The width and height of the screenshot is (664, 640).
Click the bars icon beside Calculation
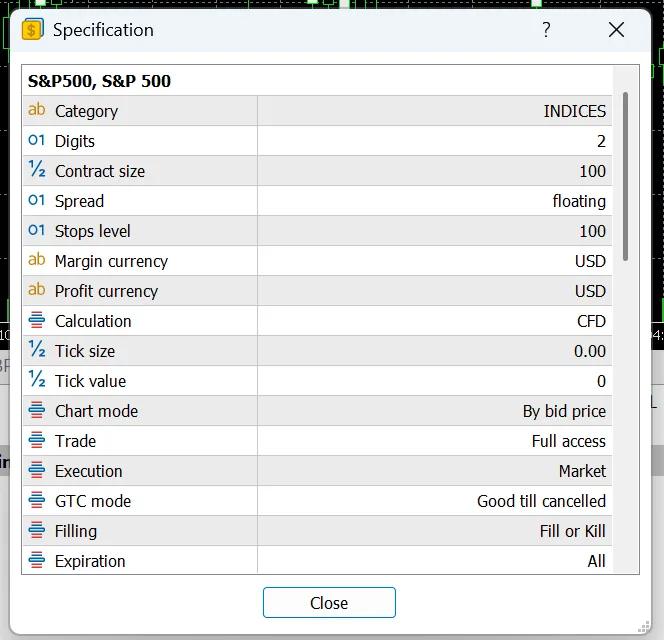tap(36, 320)
